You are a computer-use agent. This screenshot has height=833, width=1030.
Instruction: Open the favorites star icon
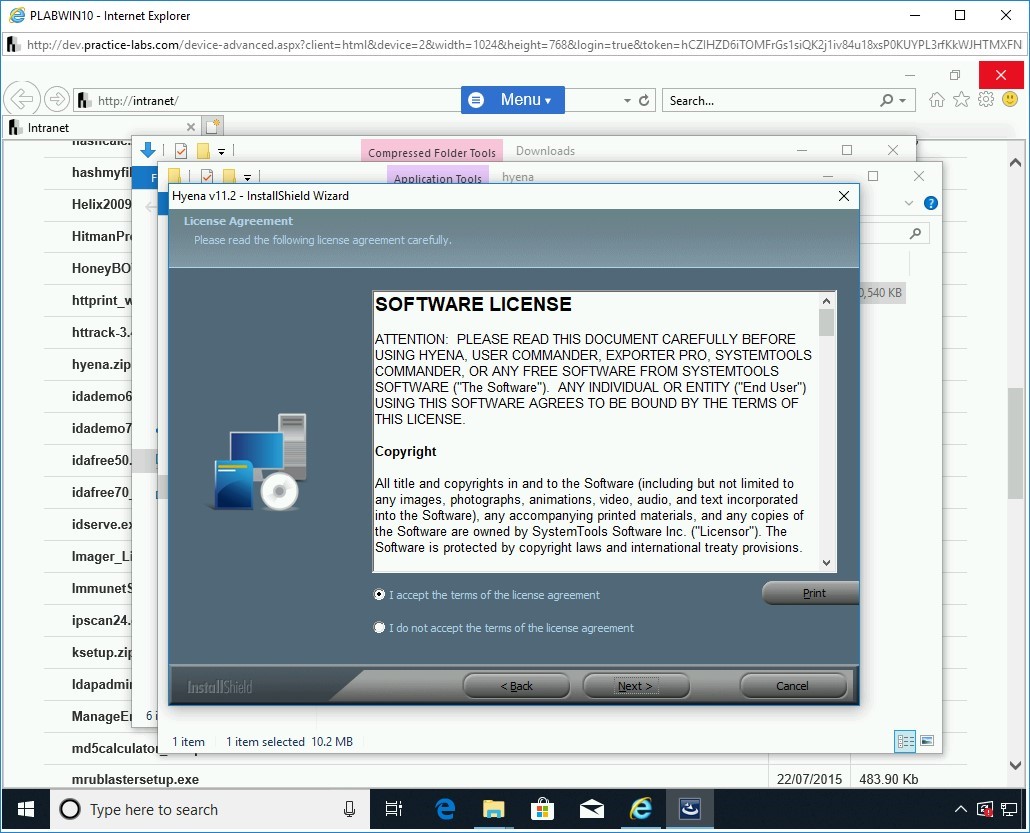click(x=961, y=100)
